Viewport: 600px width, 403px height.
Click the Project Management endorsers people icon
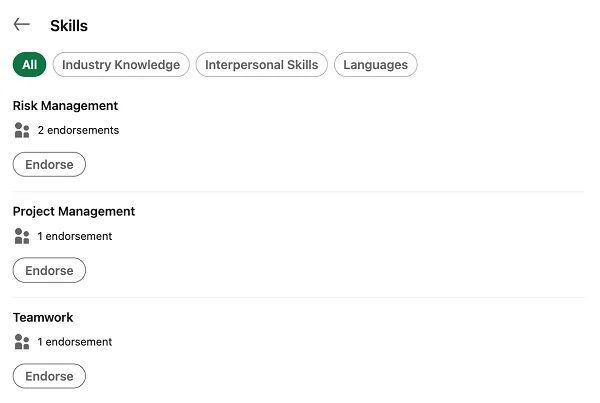point(22,236)
